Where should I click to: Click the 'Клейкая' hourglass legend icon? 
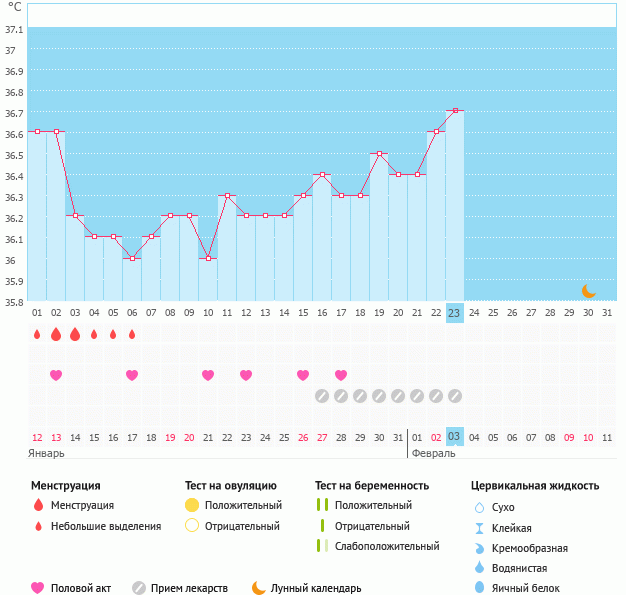(x=479, y=528)
